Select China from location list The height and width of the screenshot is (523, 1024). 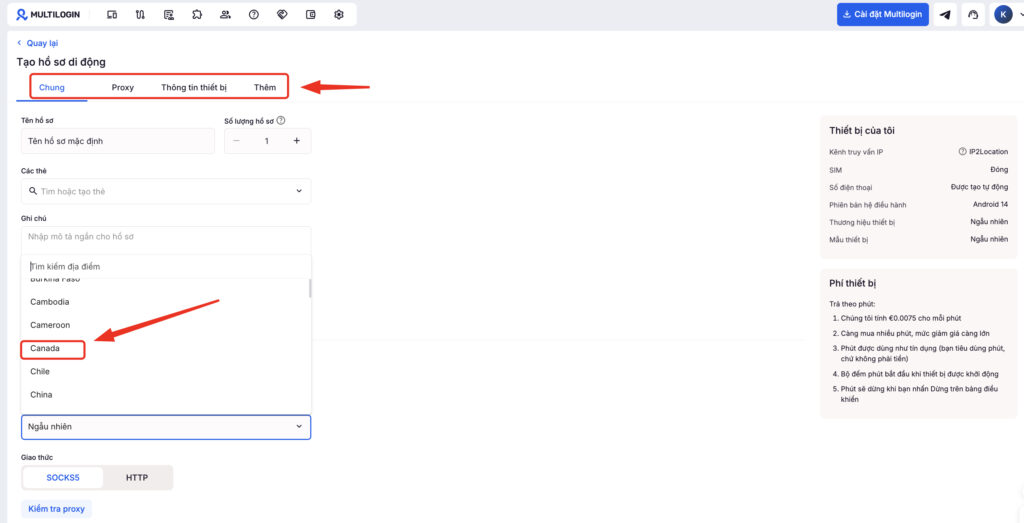pos(41,395)
